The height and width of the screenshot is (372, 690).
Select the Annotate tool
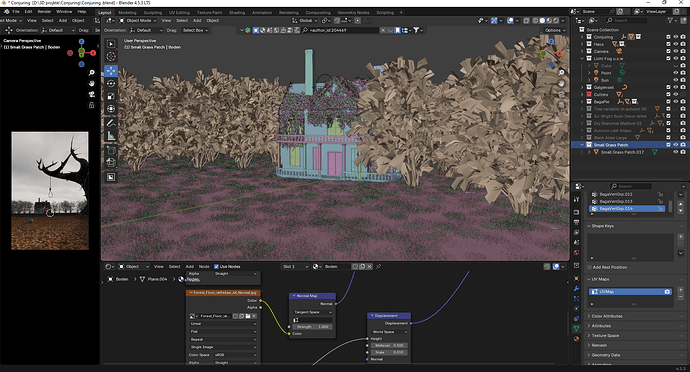(x=111, y=123)
